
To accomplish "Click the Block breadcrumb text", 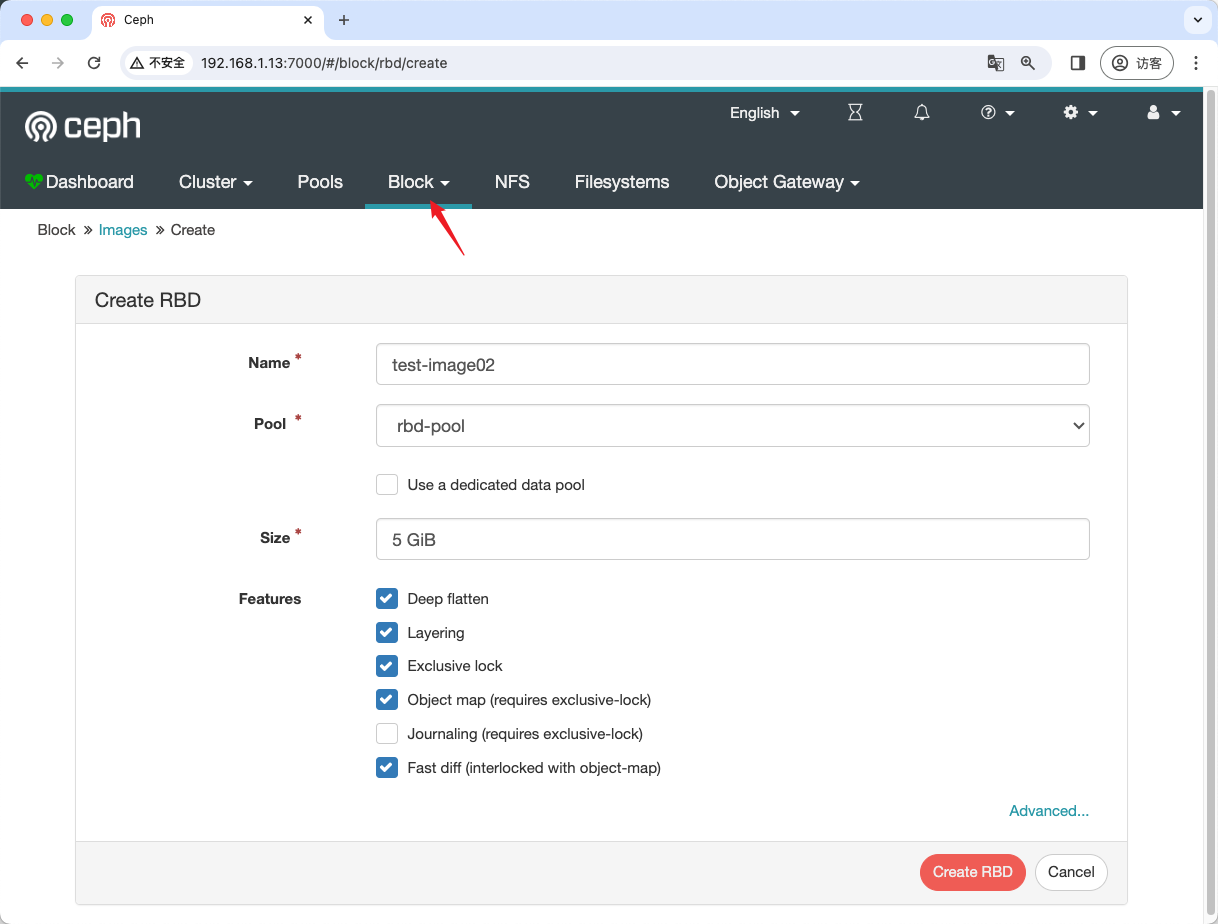I will click(x=56, y=230).
